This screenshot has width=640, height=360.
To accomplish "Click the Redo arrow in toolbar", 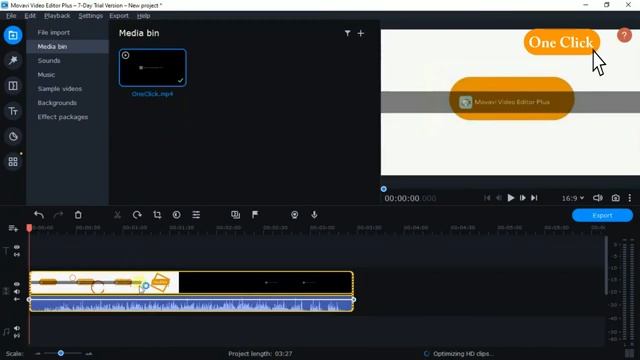I will [x=58, y=215].
